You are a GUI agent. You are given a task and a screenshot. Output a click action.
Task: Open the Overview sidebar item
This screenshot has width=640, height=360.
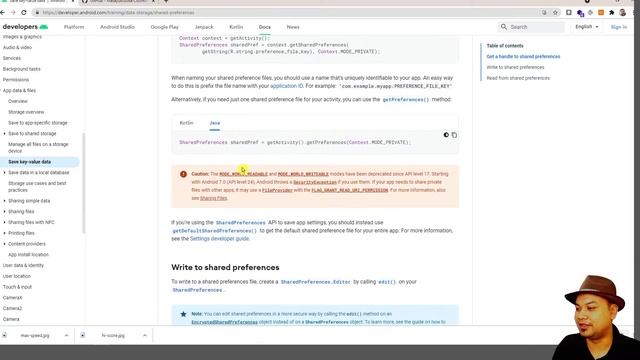point(18,101)
